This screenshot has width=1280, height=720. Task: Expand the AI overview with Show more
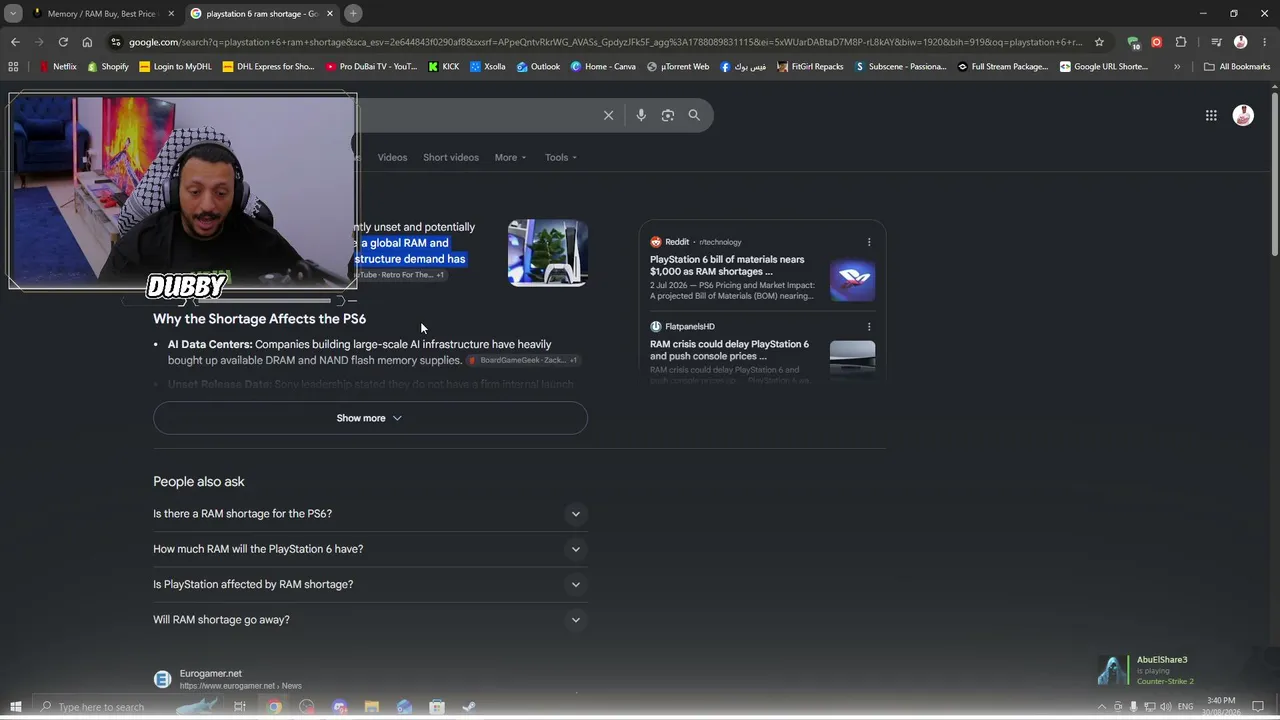pyautogui.click(x=370, y=418)
